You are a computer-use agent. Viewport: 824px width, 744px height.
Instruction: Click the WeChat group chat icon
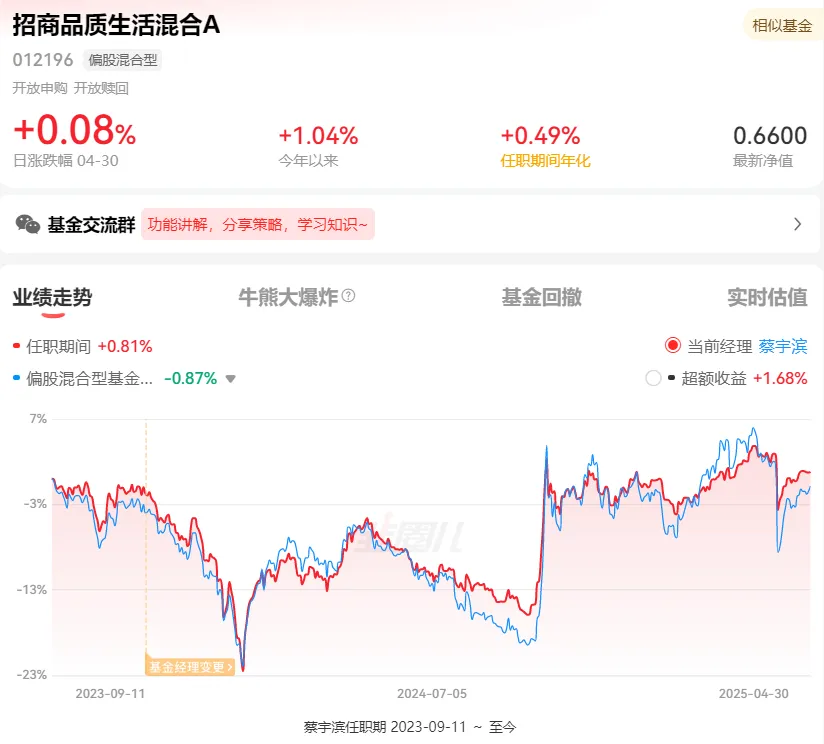coord(28,224)
